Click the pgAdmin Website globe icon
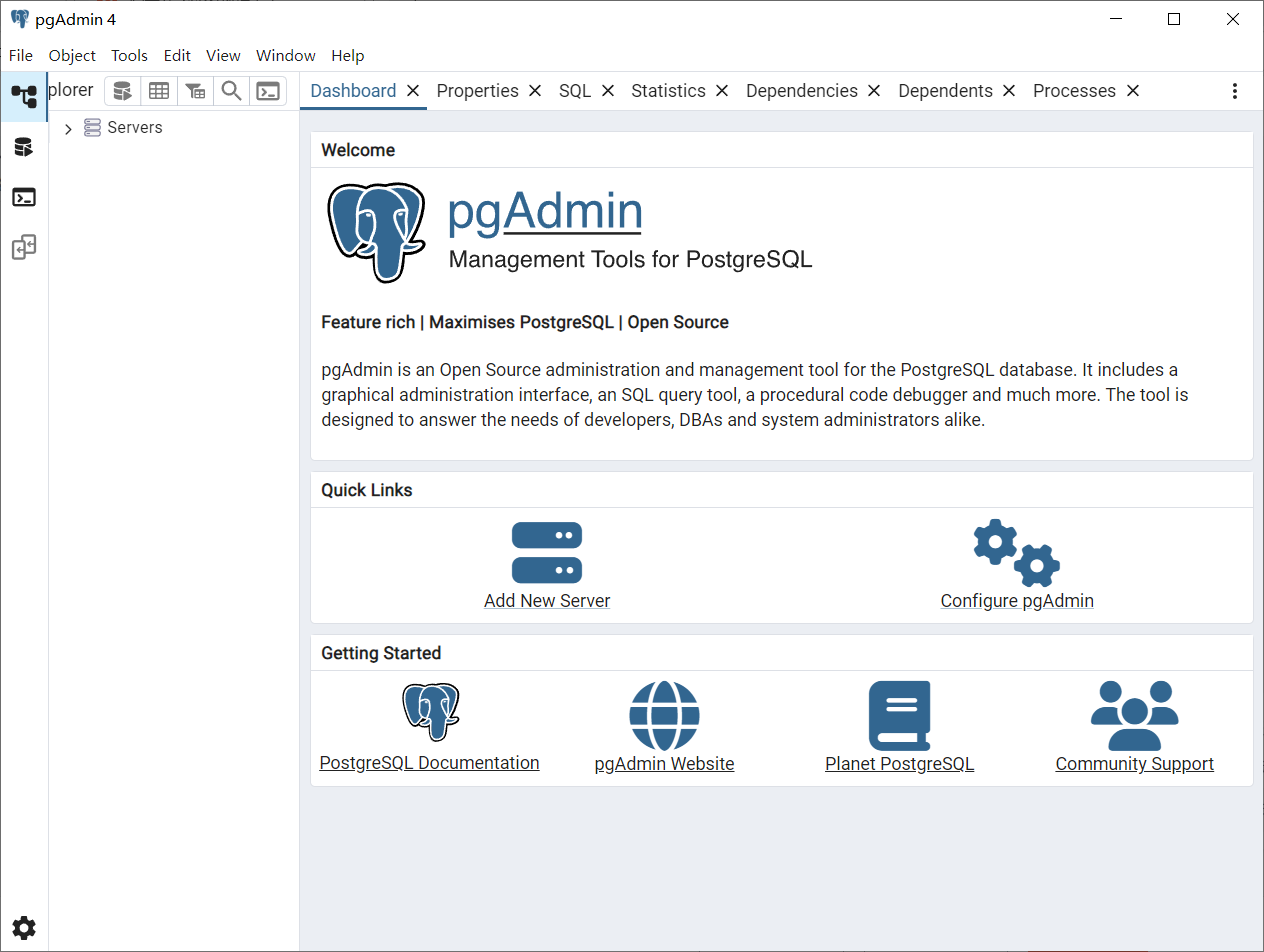This screenshot has width=1264, height=952. point(664,716)
